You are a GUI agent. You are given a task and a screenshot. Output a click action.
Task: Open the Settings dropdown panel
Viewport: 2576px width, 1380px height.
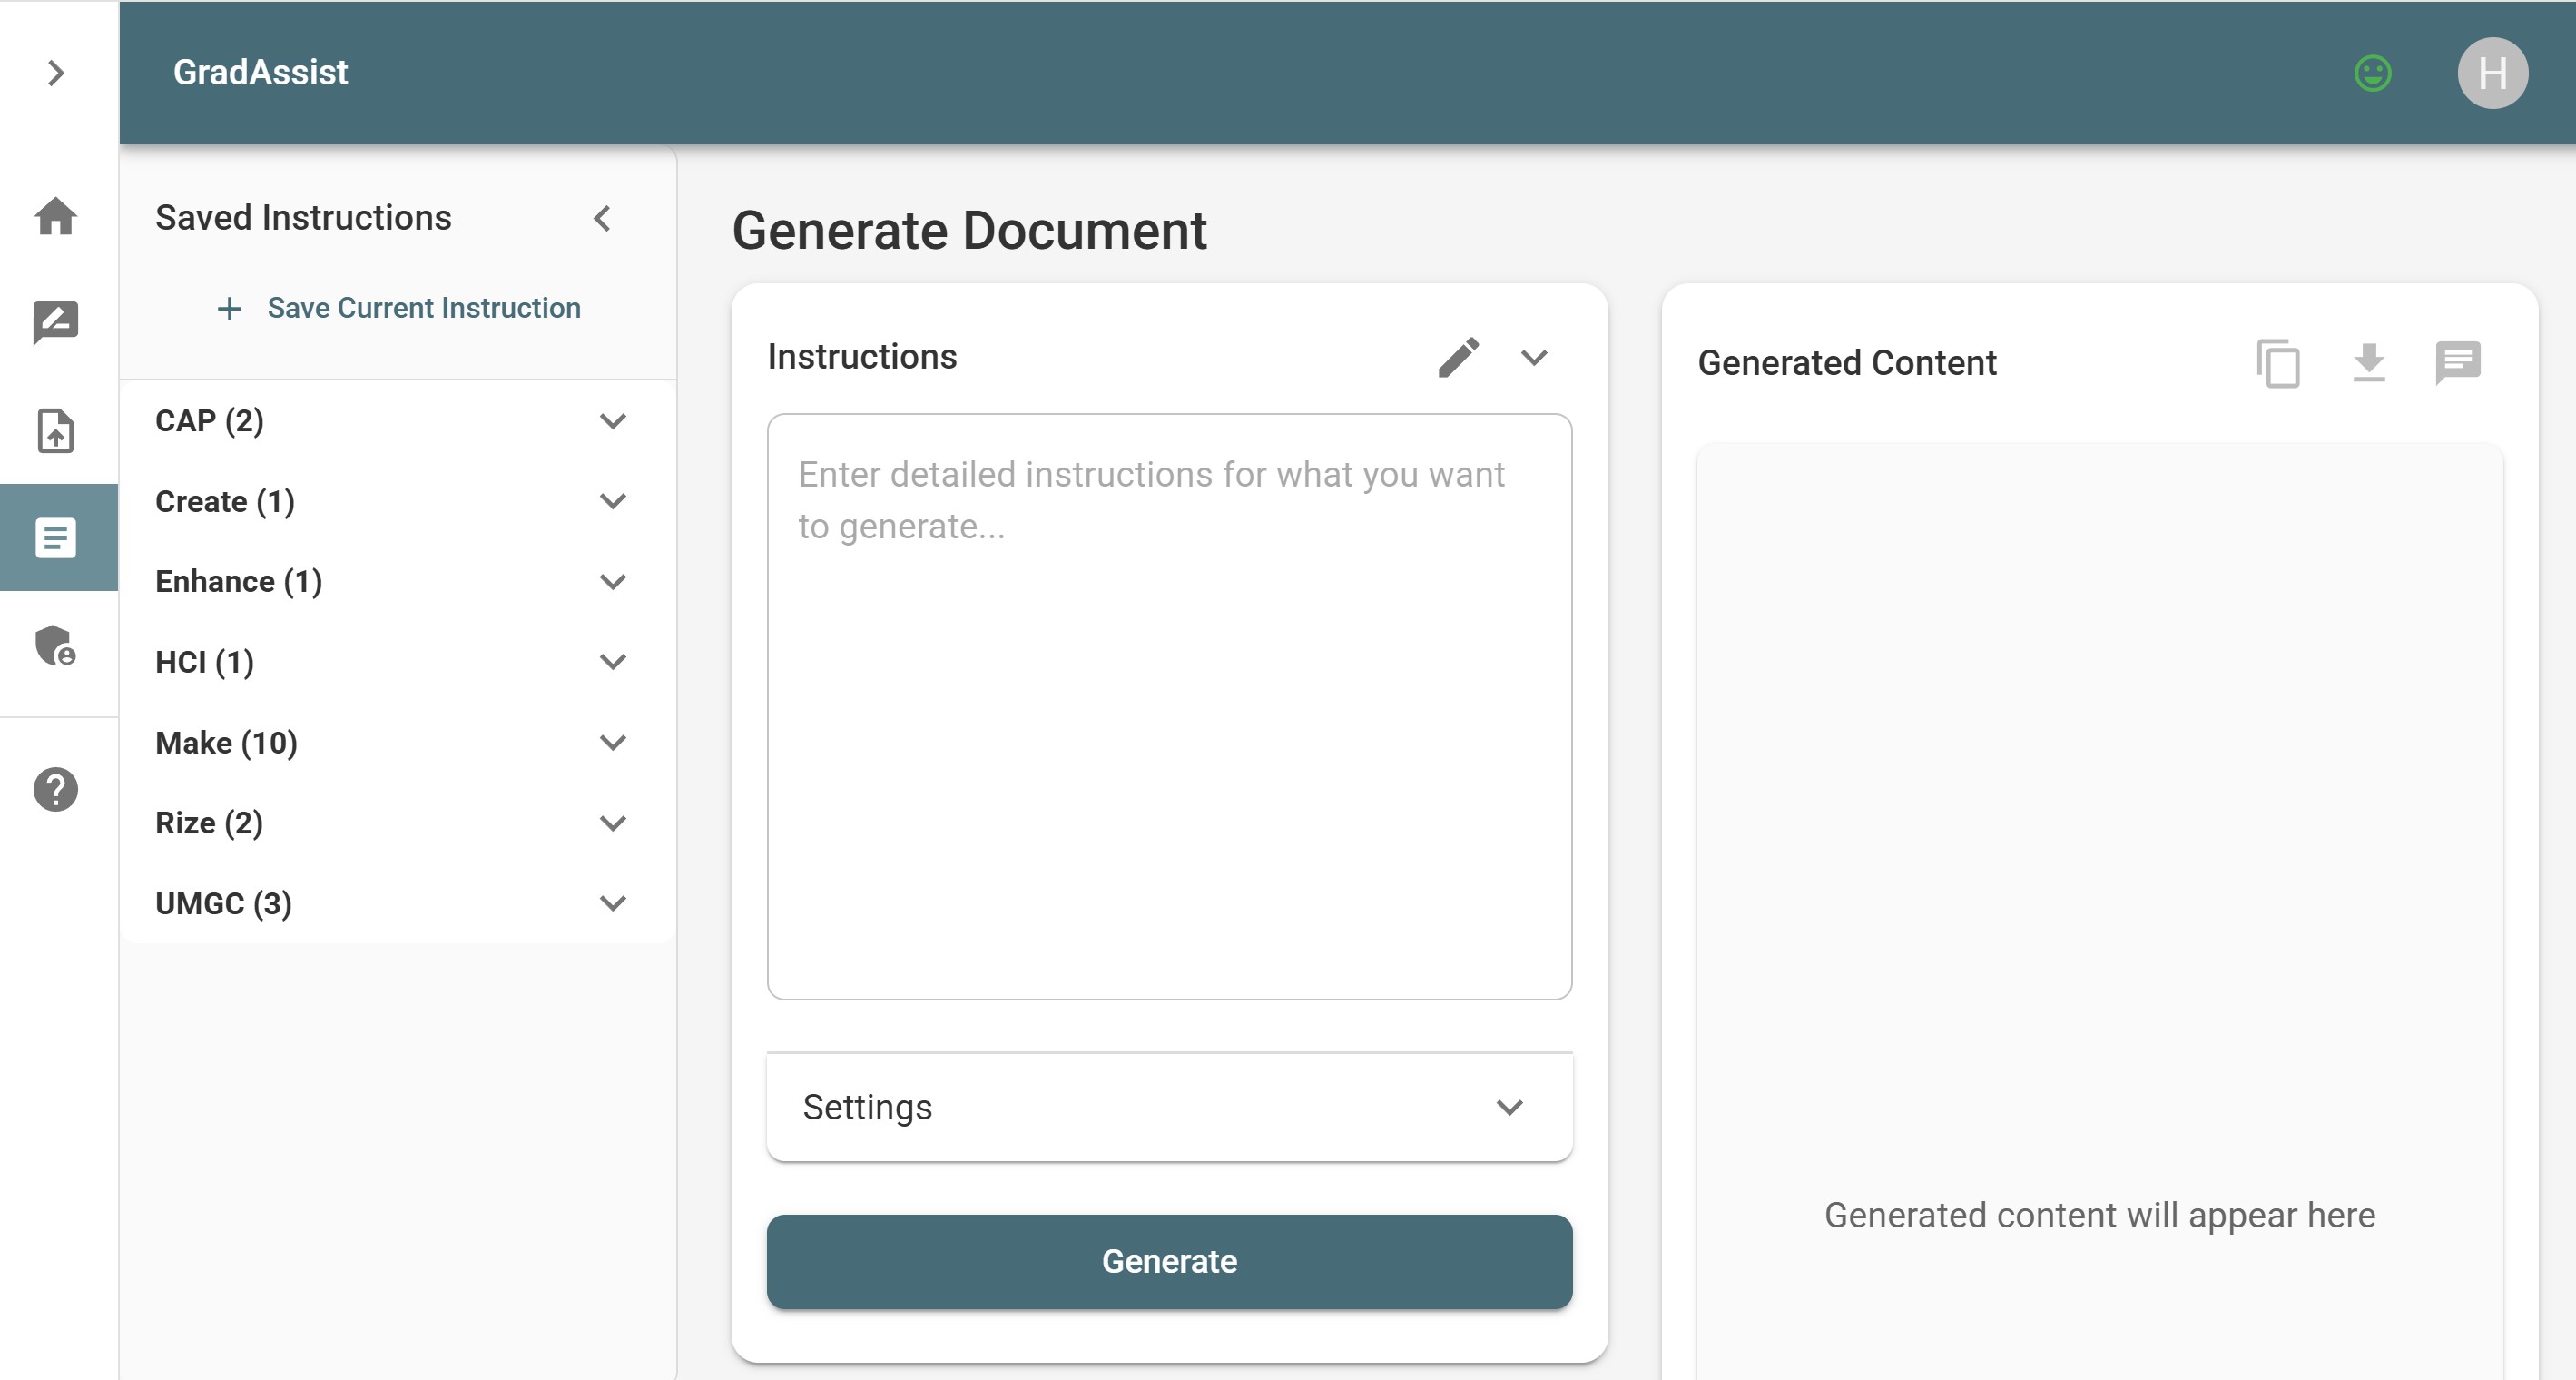coord(1168,1107)
